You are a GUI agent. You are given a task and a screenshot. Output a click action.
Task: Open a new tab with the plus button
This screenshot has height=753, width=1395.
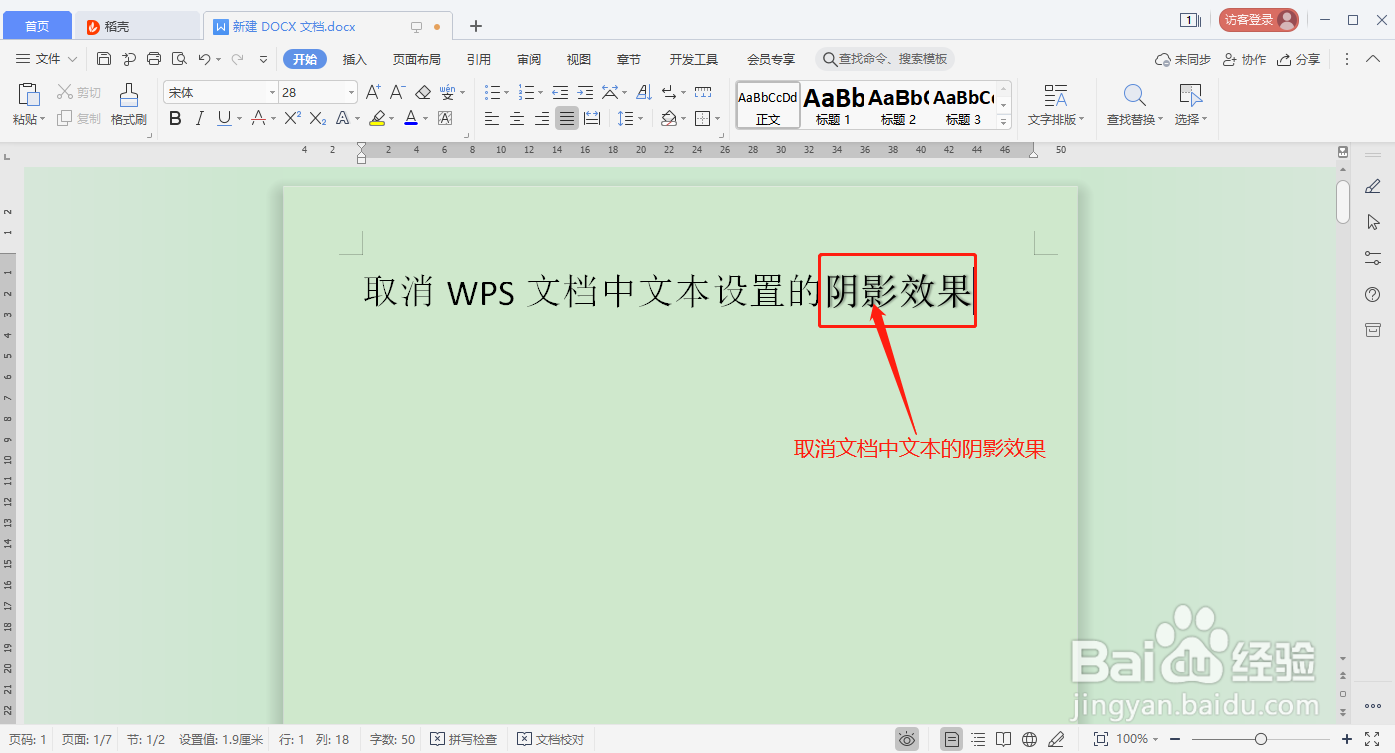pyautogui.click(x=476, y=26)
